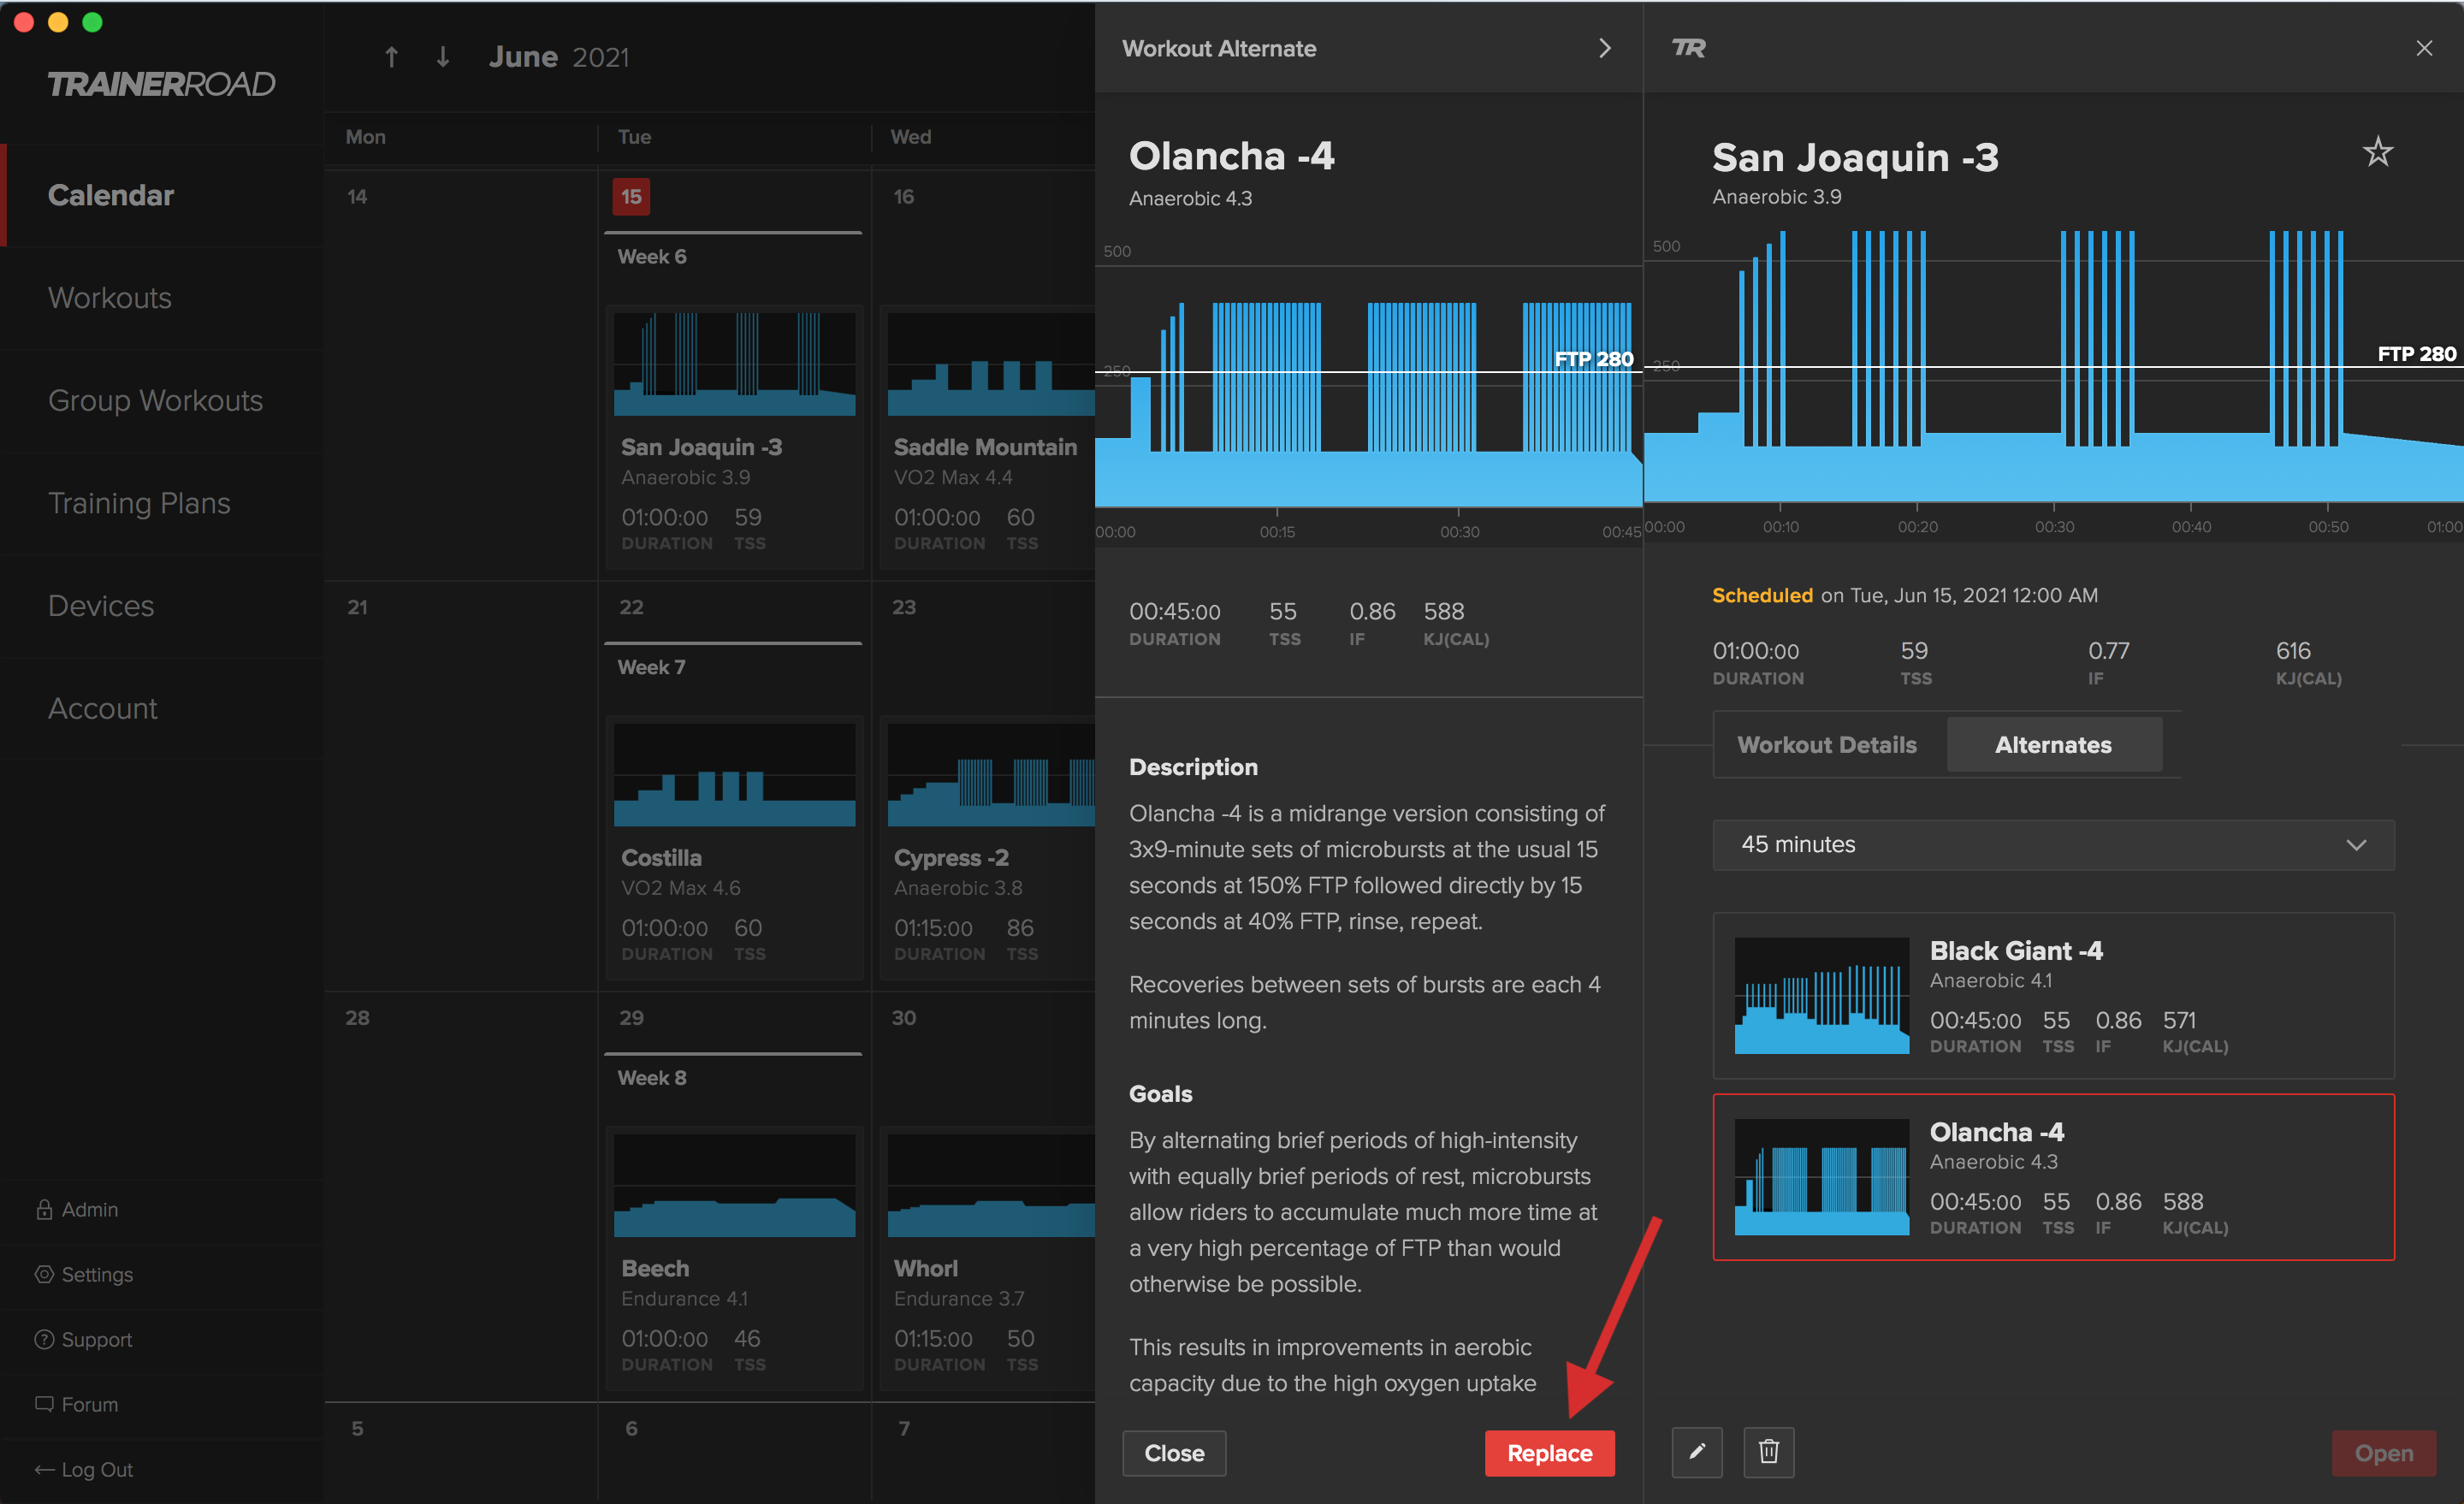Click the Week 8 label
This screenshot has height=1504, width=2464.
[x=652, y=1078]
